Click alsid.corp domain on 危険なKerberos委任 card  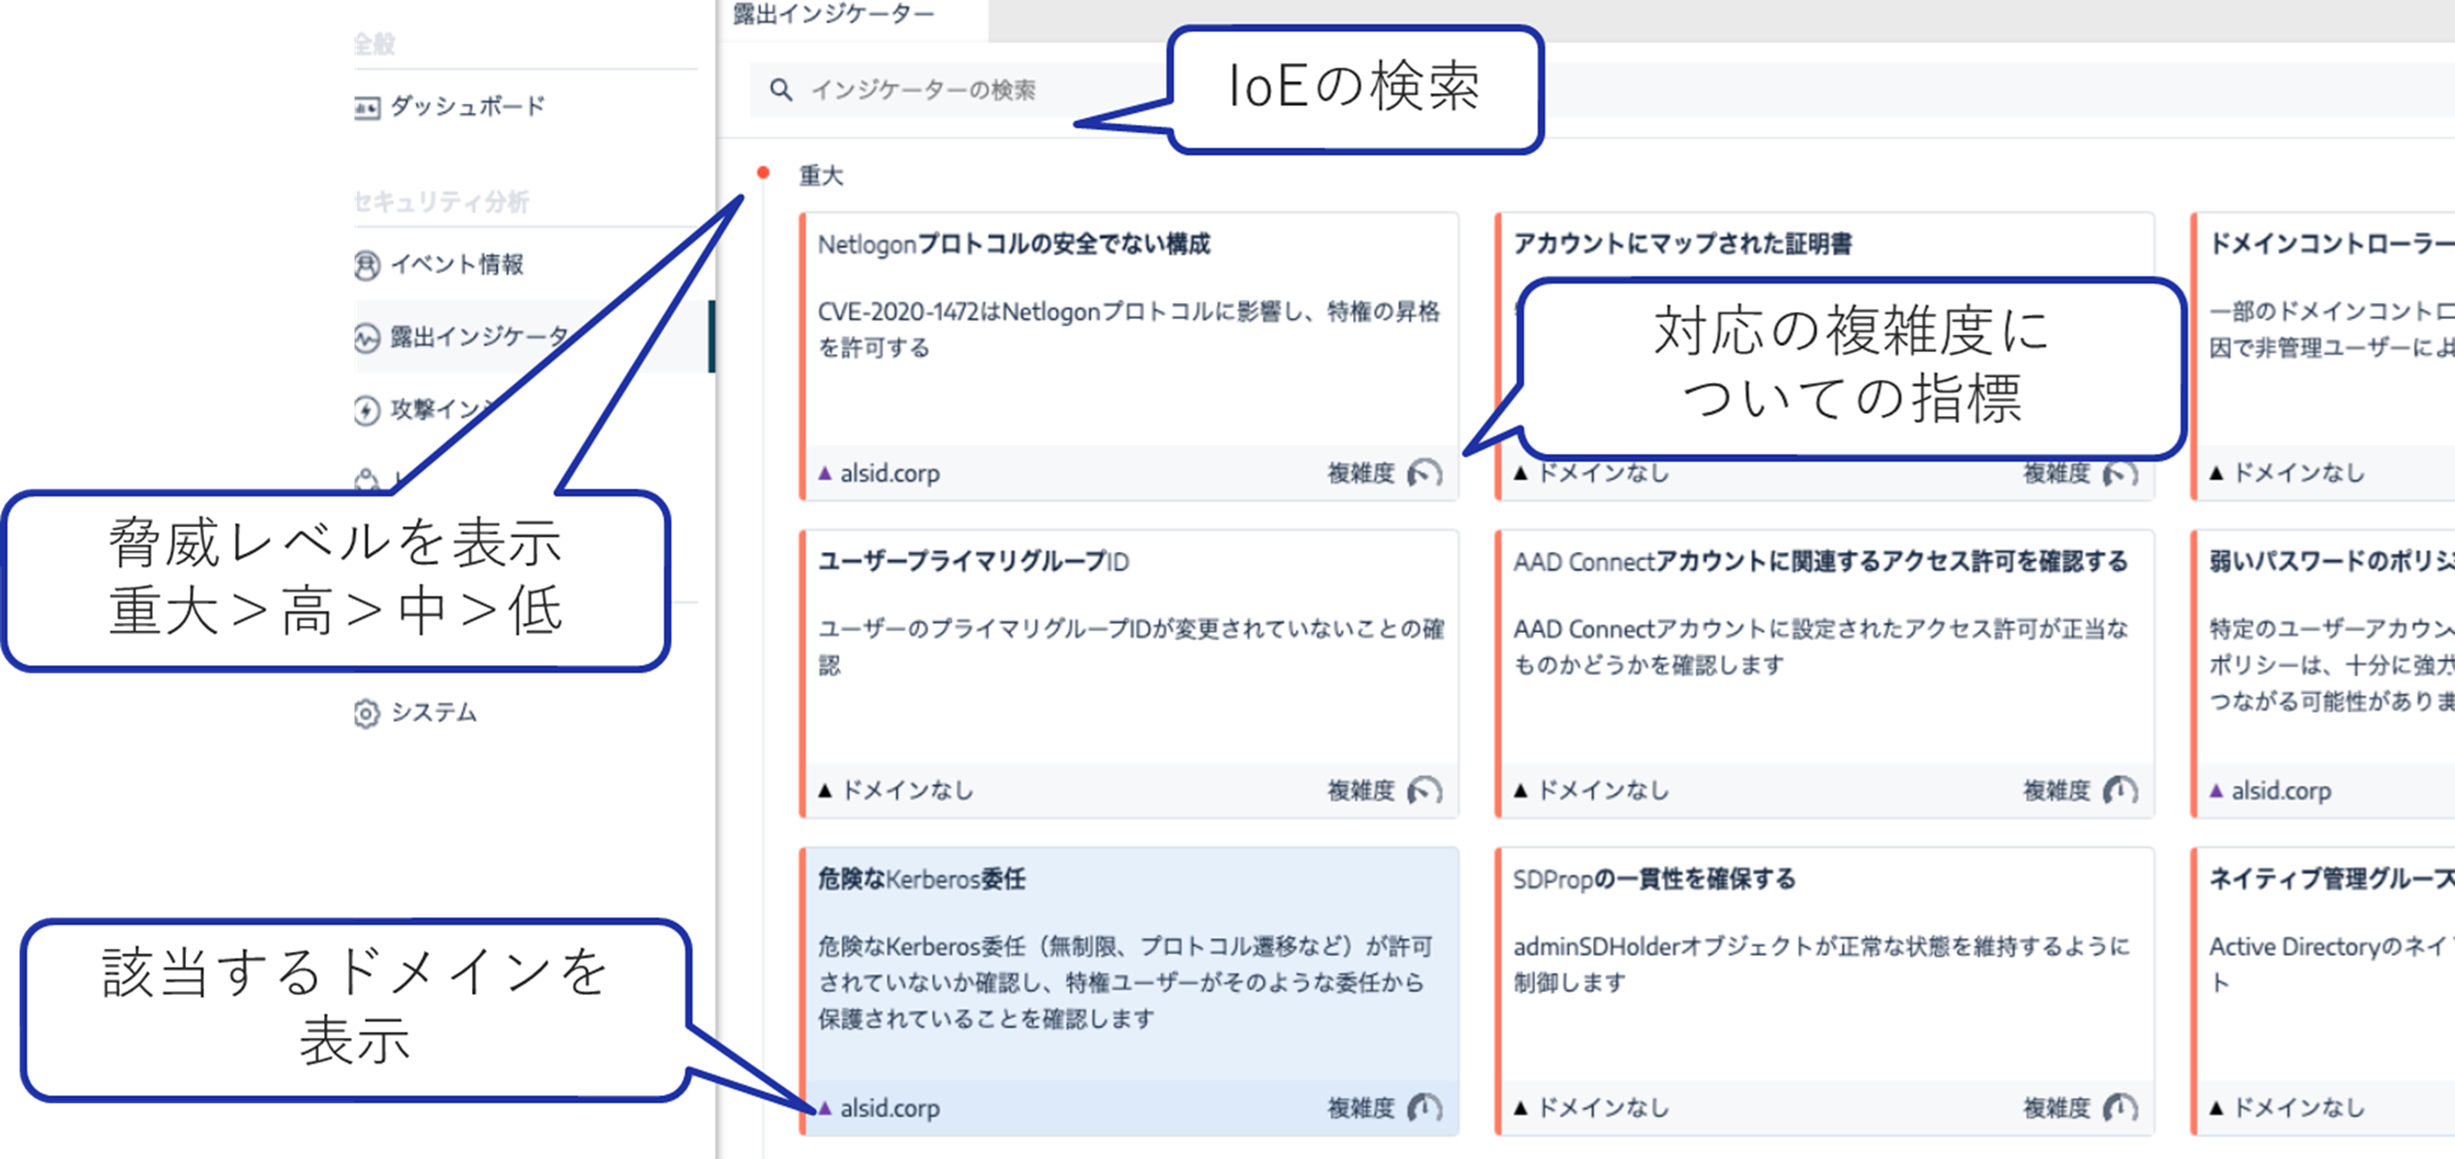[890, 1108]
